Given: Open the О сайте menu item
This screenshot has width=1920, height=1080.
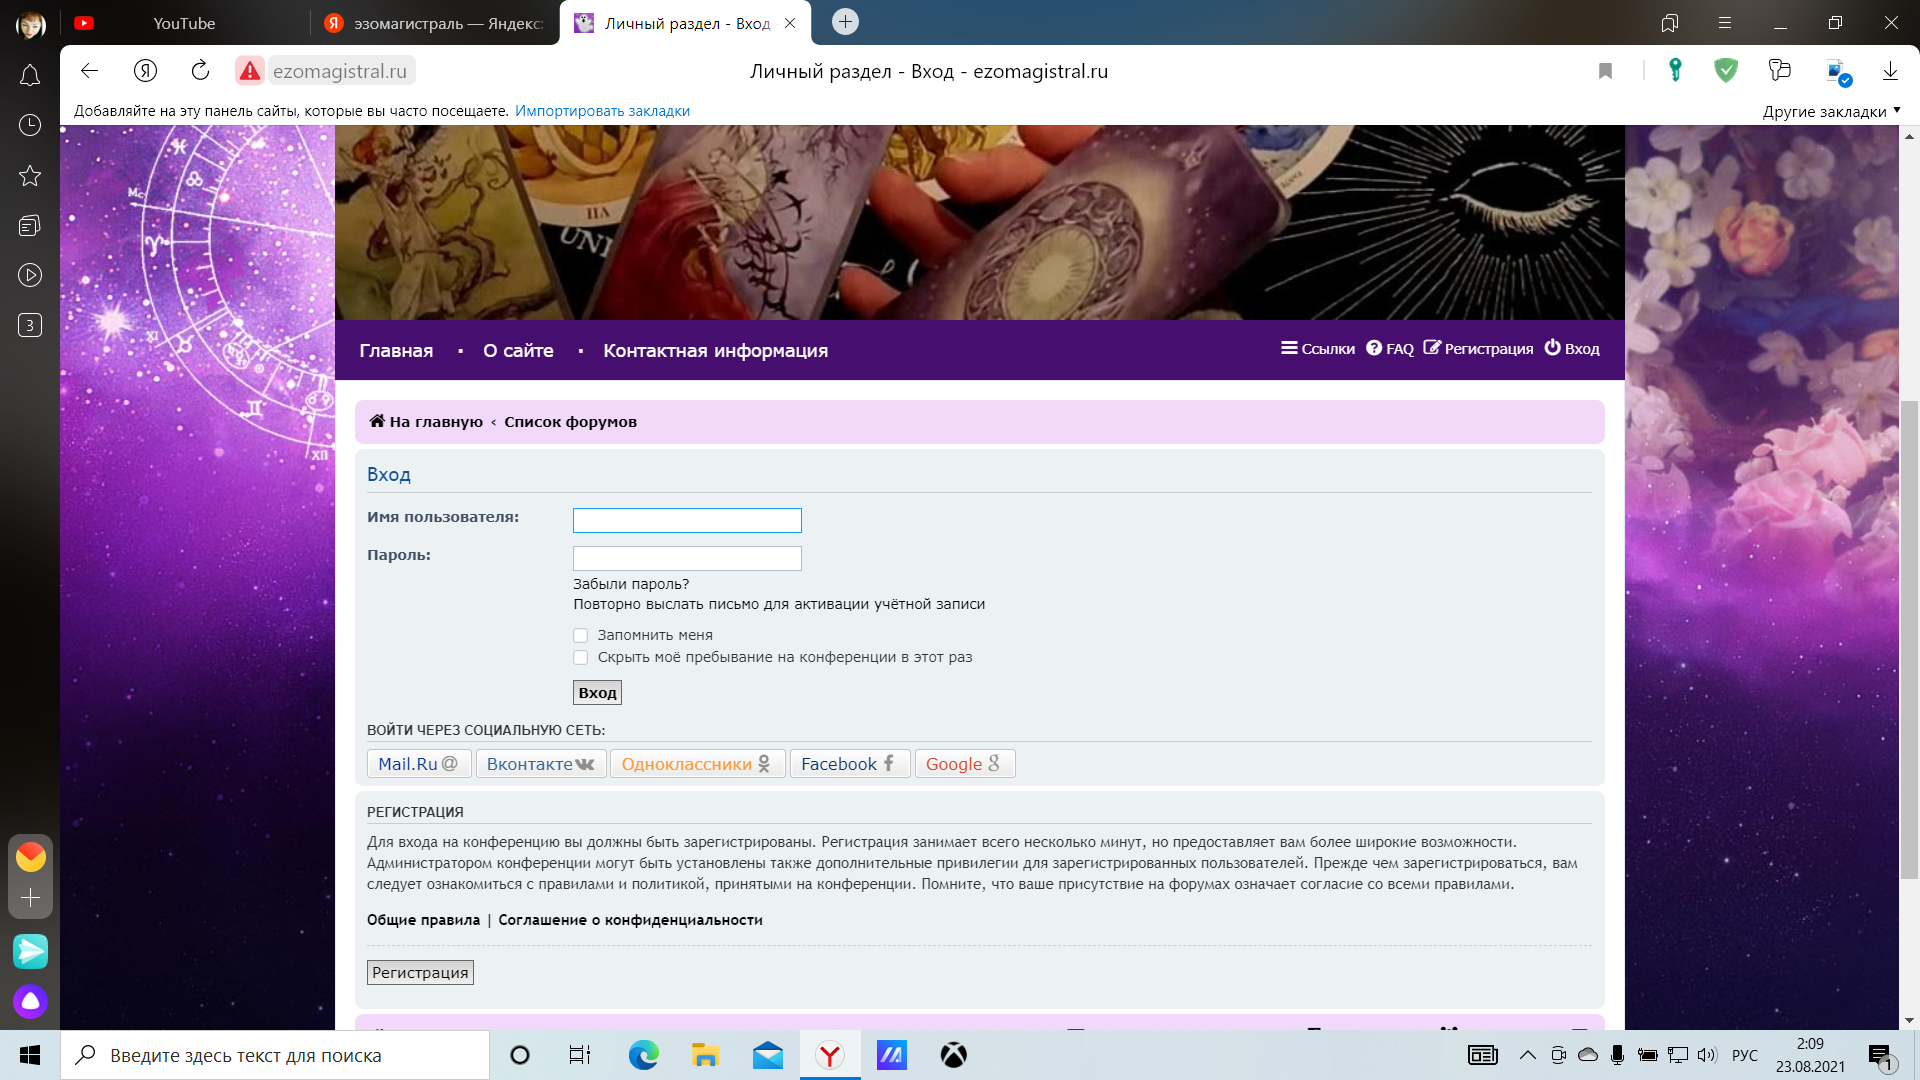Looking at the screenshot, I should [x=518, y=351].
